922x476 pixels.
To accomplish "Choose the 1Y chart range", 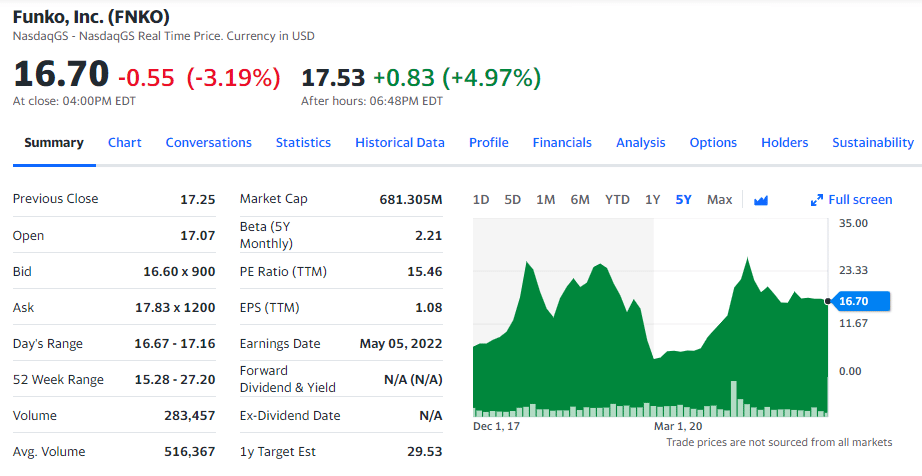I will click(x=653, y=200).
